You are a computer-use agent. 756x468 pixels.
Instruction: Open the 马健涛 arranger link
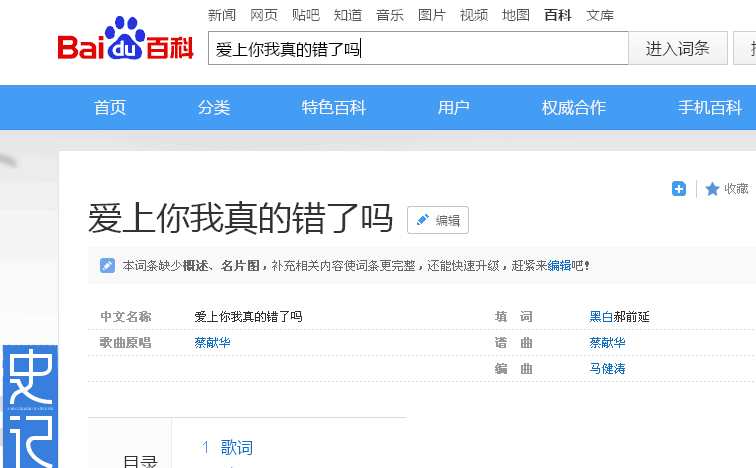[x=608, y=369]
